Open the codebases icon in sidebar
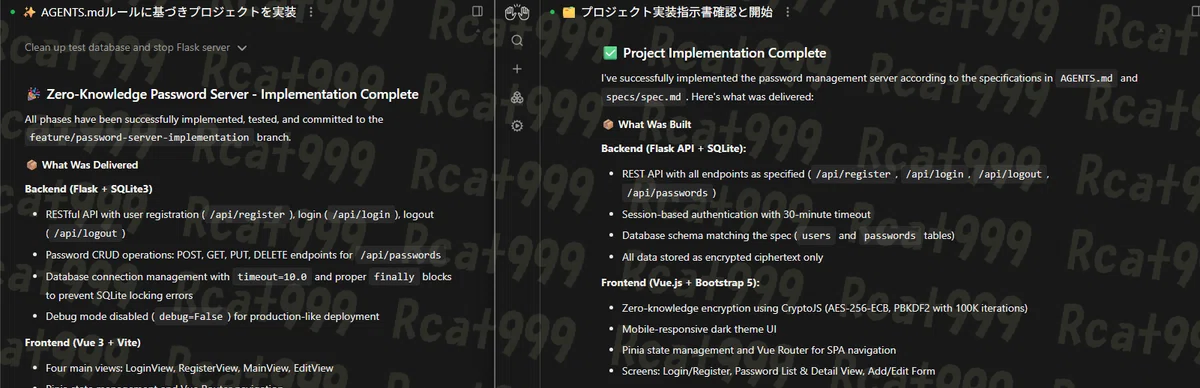1200x388 pixels. tap(517, 97)
